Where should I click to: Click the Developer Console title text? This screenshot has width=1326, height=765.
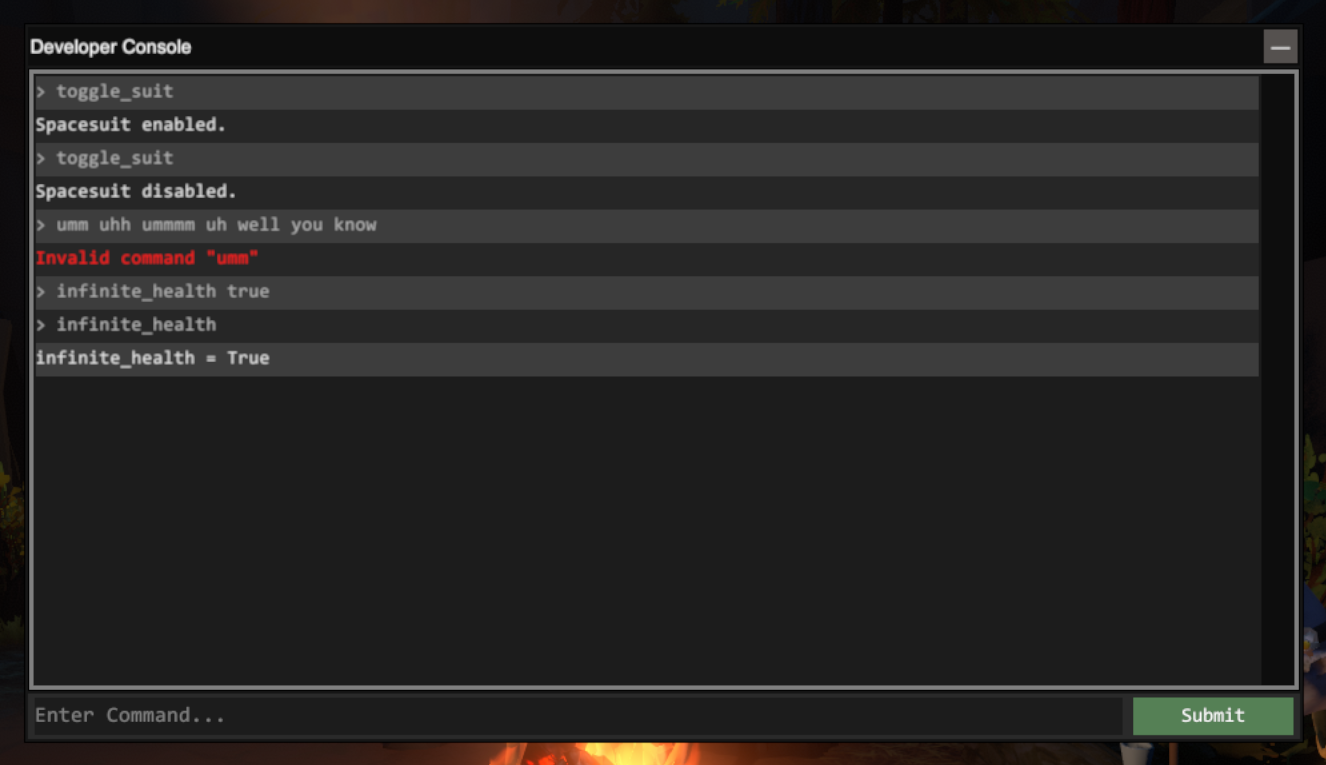tap(110, 47)
